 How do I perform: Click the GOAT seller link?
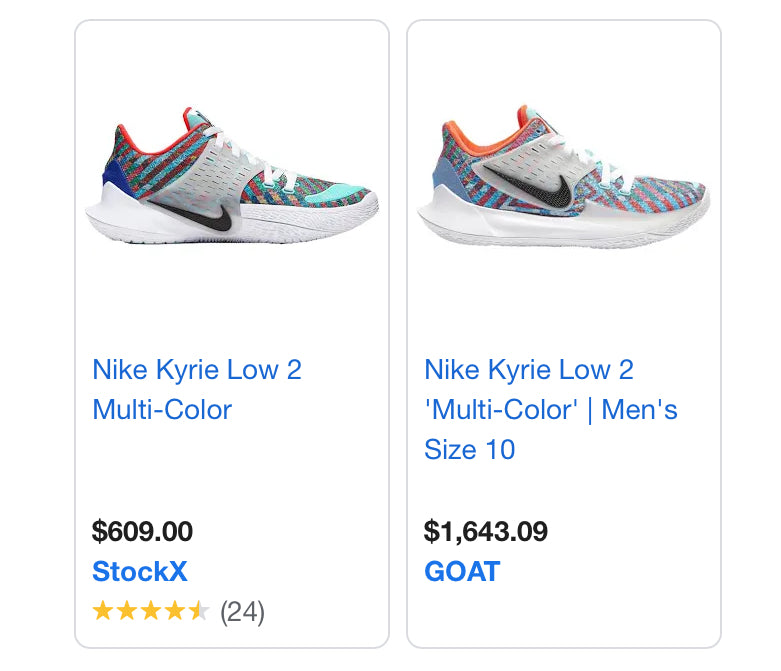pyautogui.click(x=461, y=571)
